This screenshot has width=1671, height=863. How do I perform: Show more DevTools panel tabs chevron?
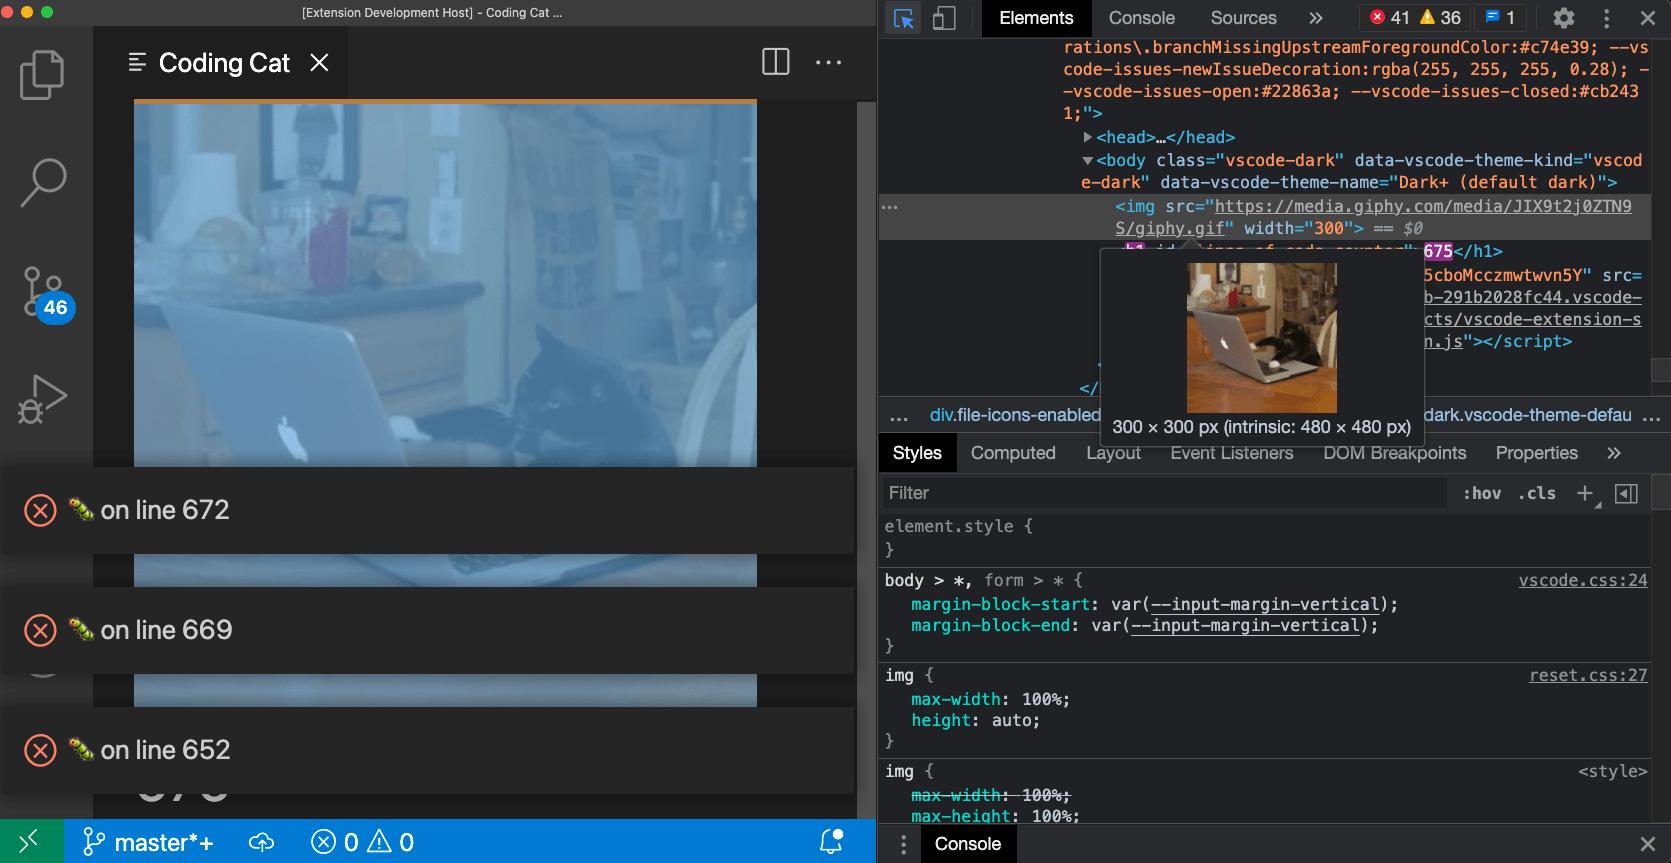point(1316,18)
